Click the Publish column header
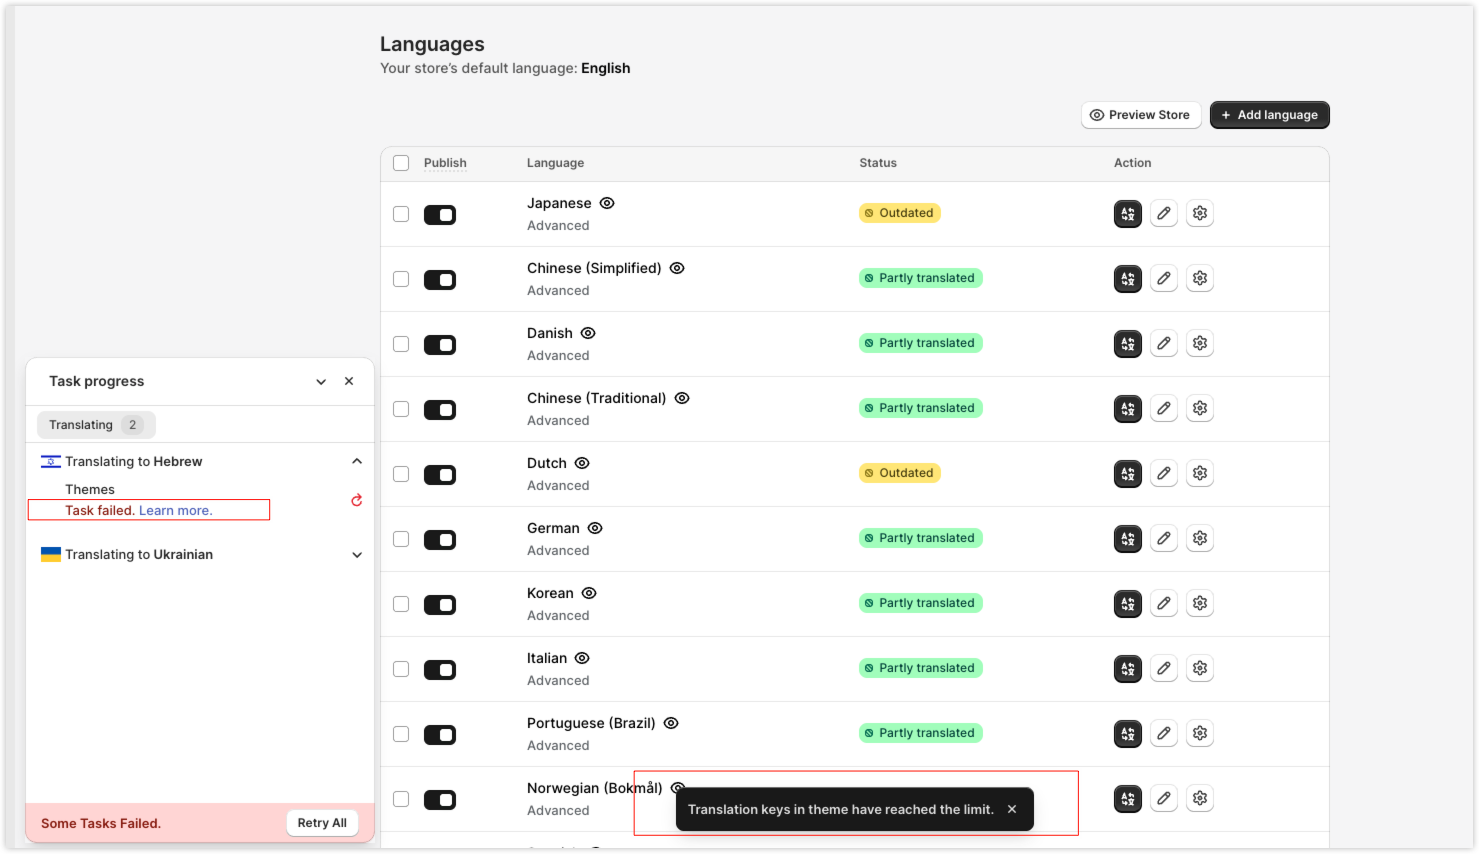 coord(445,163)
